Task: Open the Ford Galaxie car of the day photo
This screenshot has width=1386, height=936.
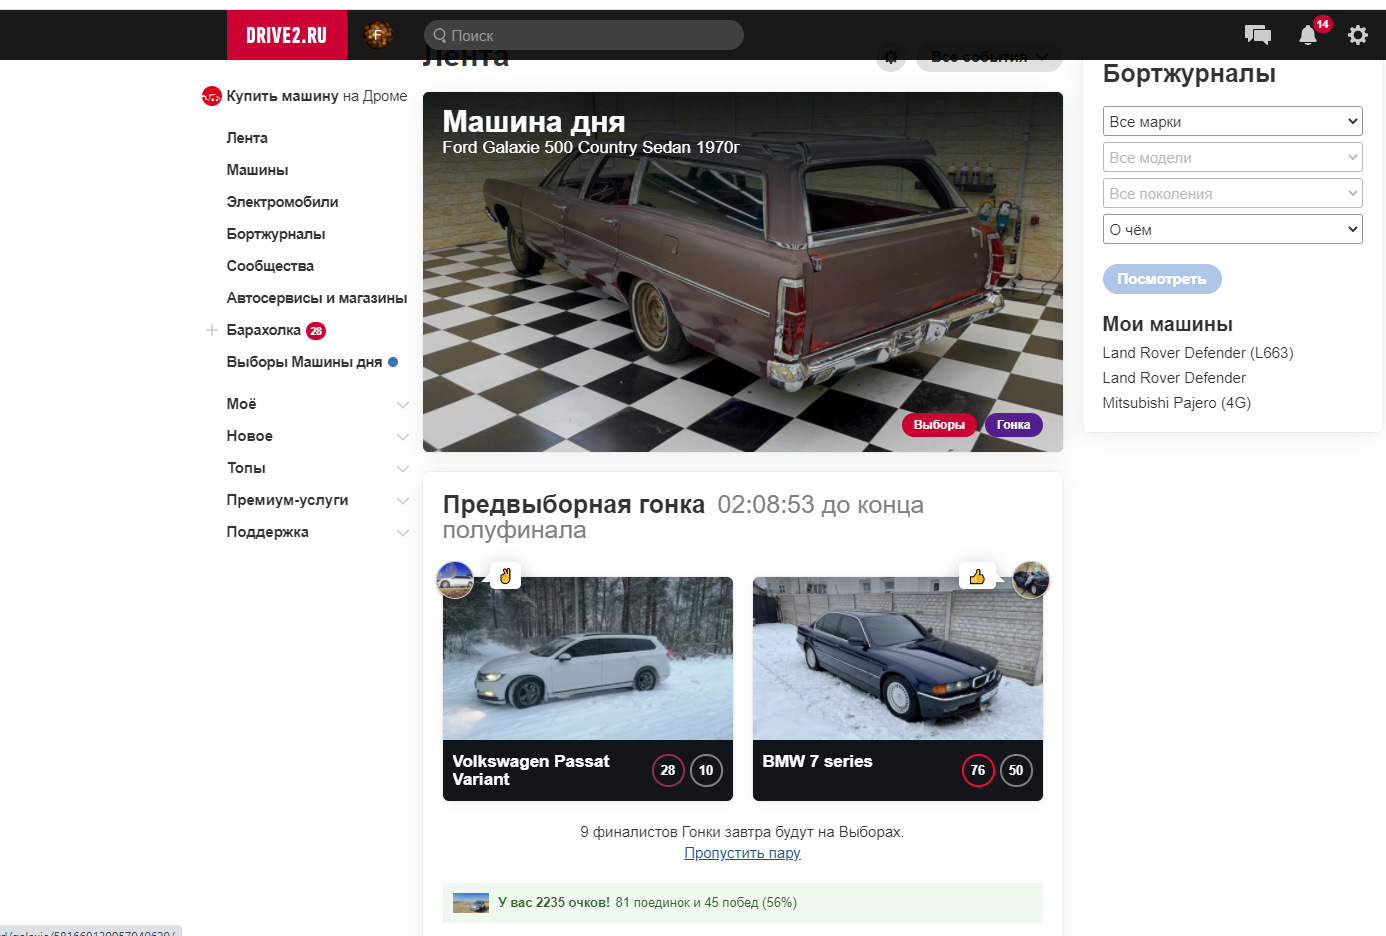Action: coord(743,272)
